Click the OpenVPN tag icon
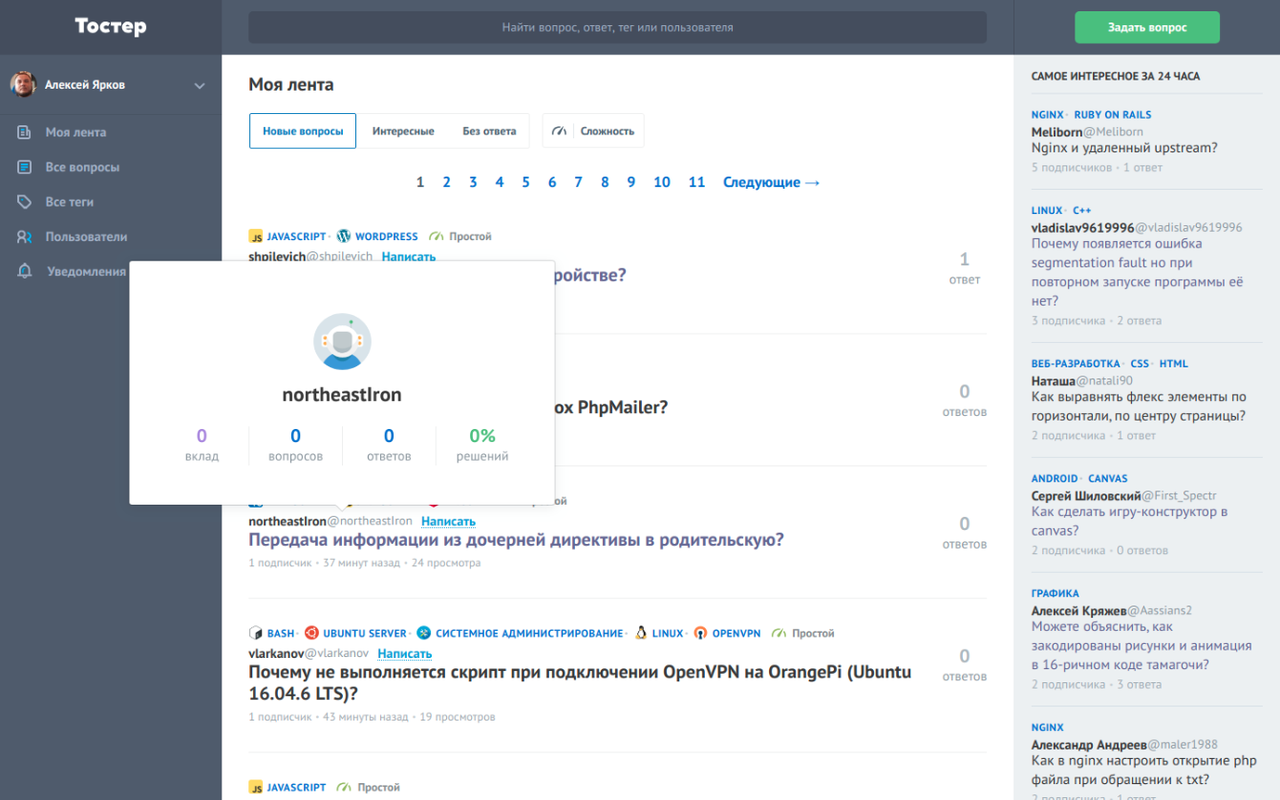Viewport: 1280px width, 800px height. tap(701, 633)
